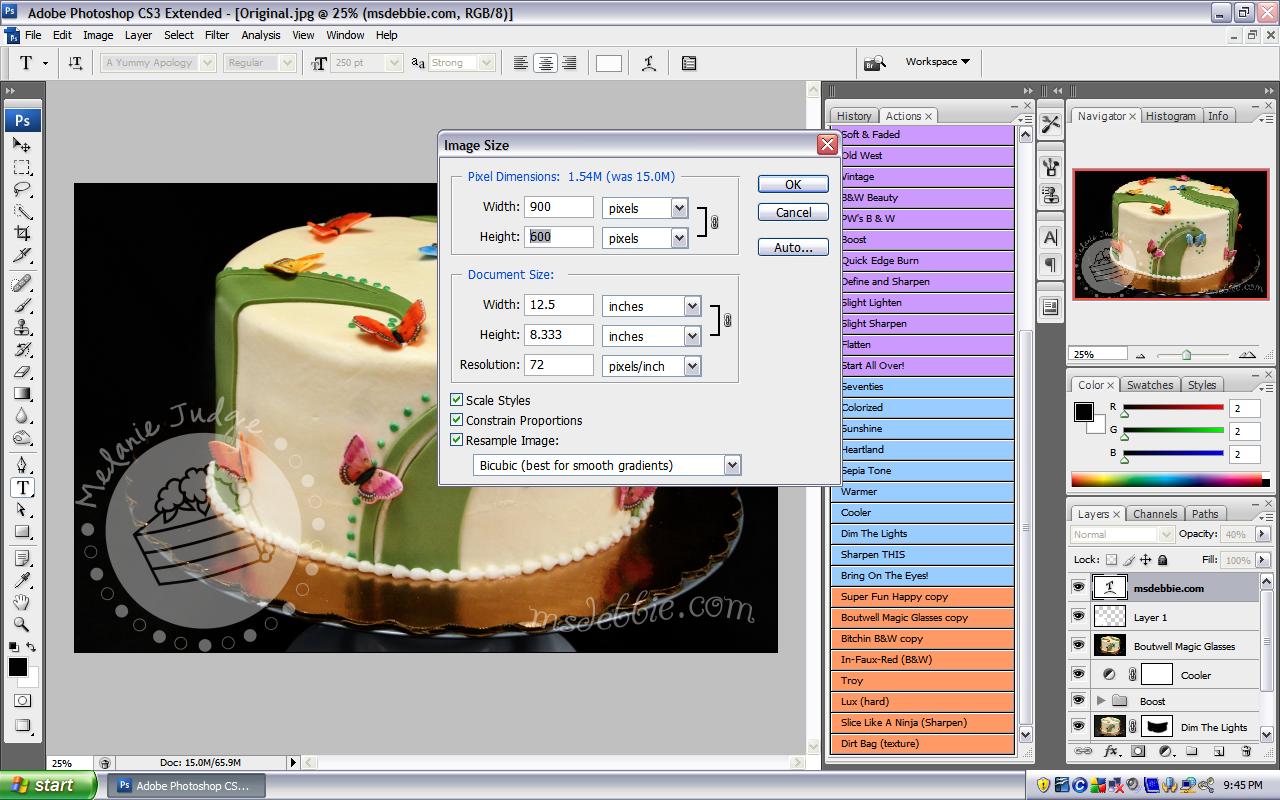Hide the Boutwell Magic Glasses layer
This screenshot has width=1280, height=800.
point(1078,646)
